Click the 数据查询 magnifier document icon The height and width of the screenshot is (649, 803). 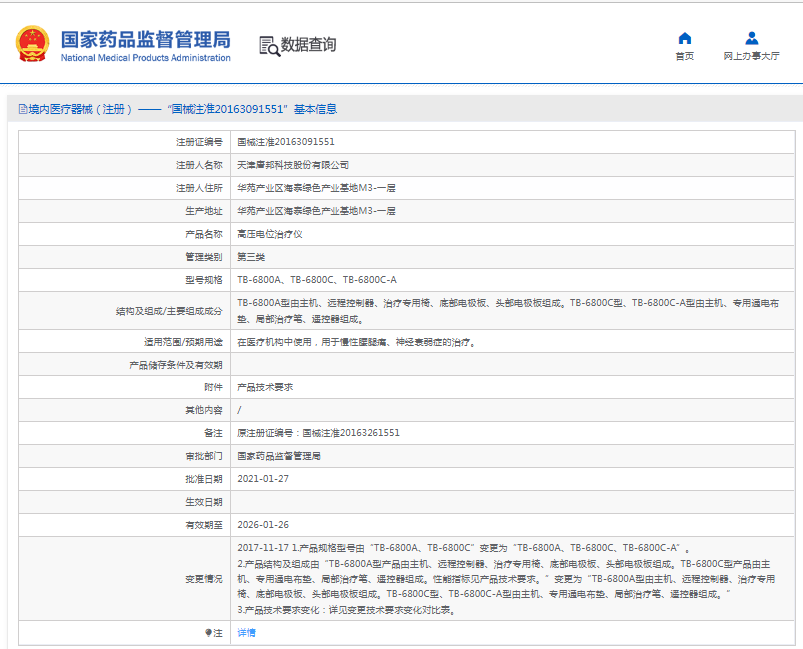point(268,45)
